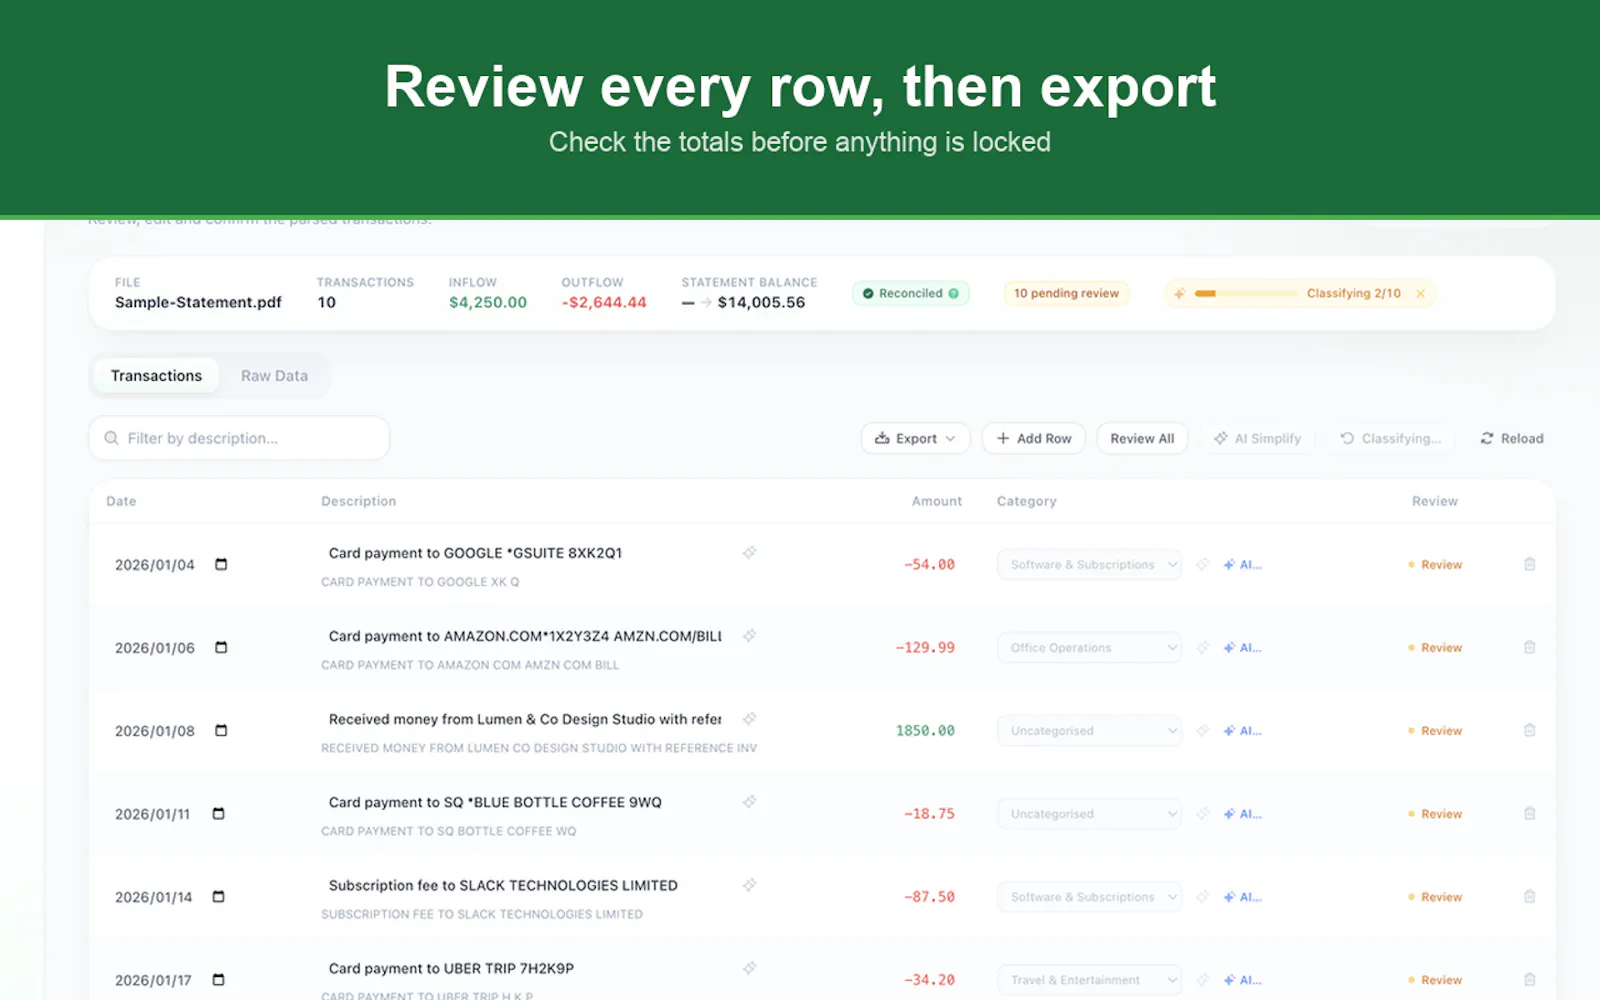This screenshot has width=1600, height=1000.
Task: Mark the UBER TRIP row as reviewed
Action: 1435,980
